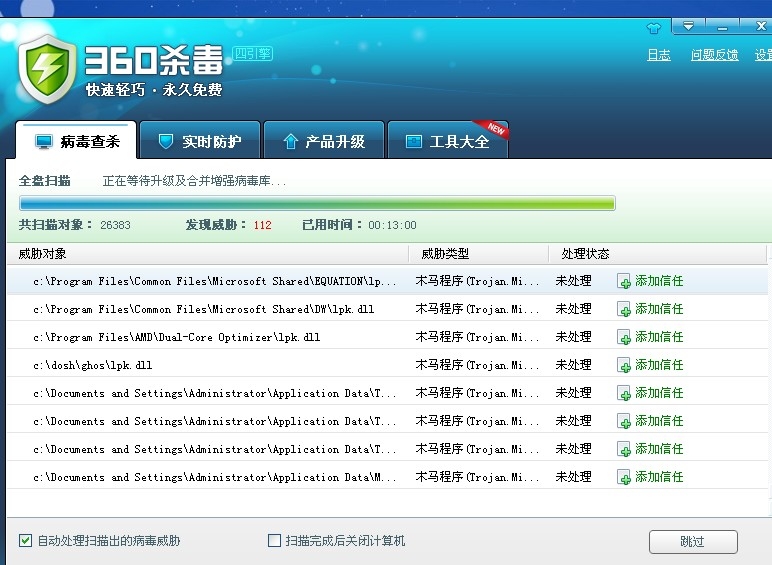Click the 360 shield logo icon
The image size is (772, 565).
(47, 69)
